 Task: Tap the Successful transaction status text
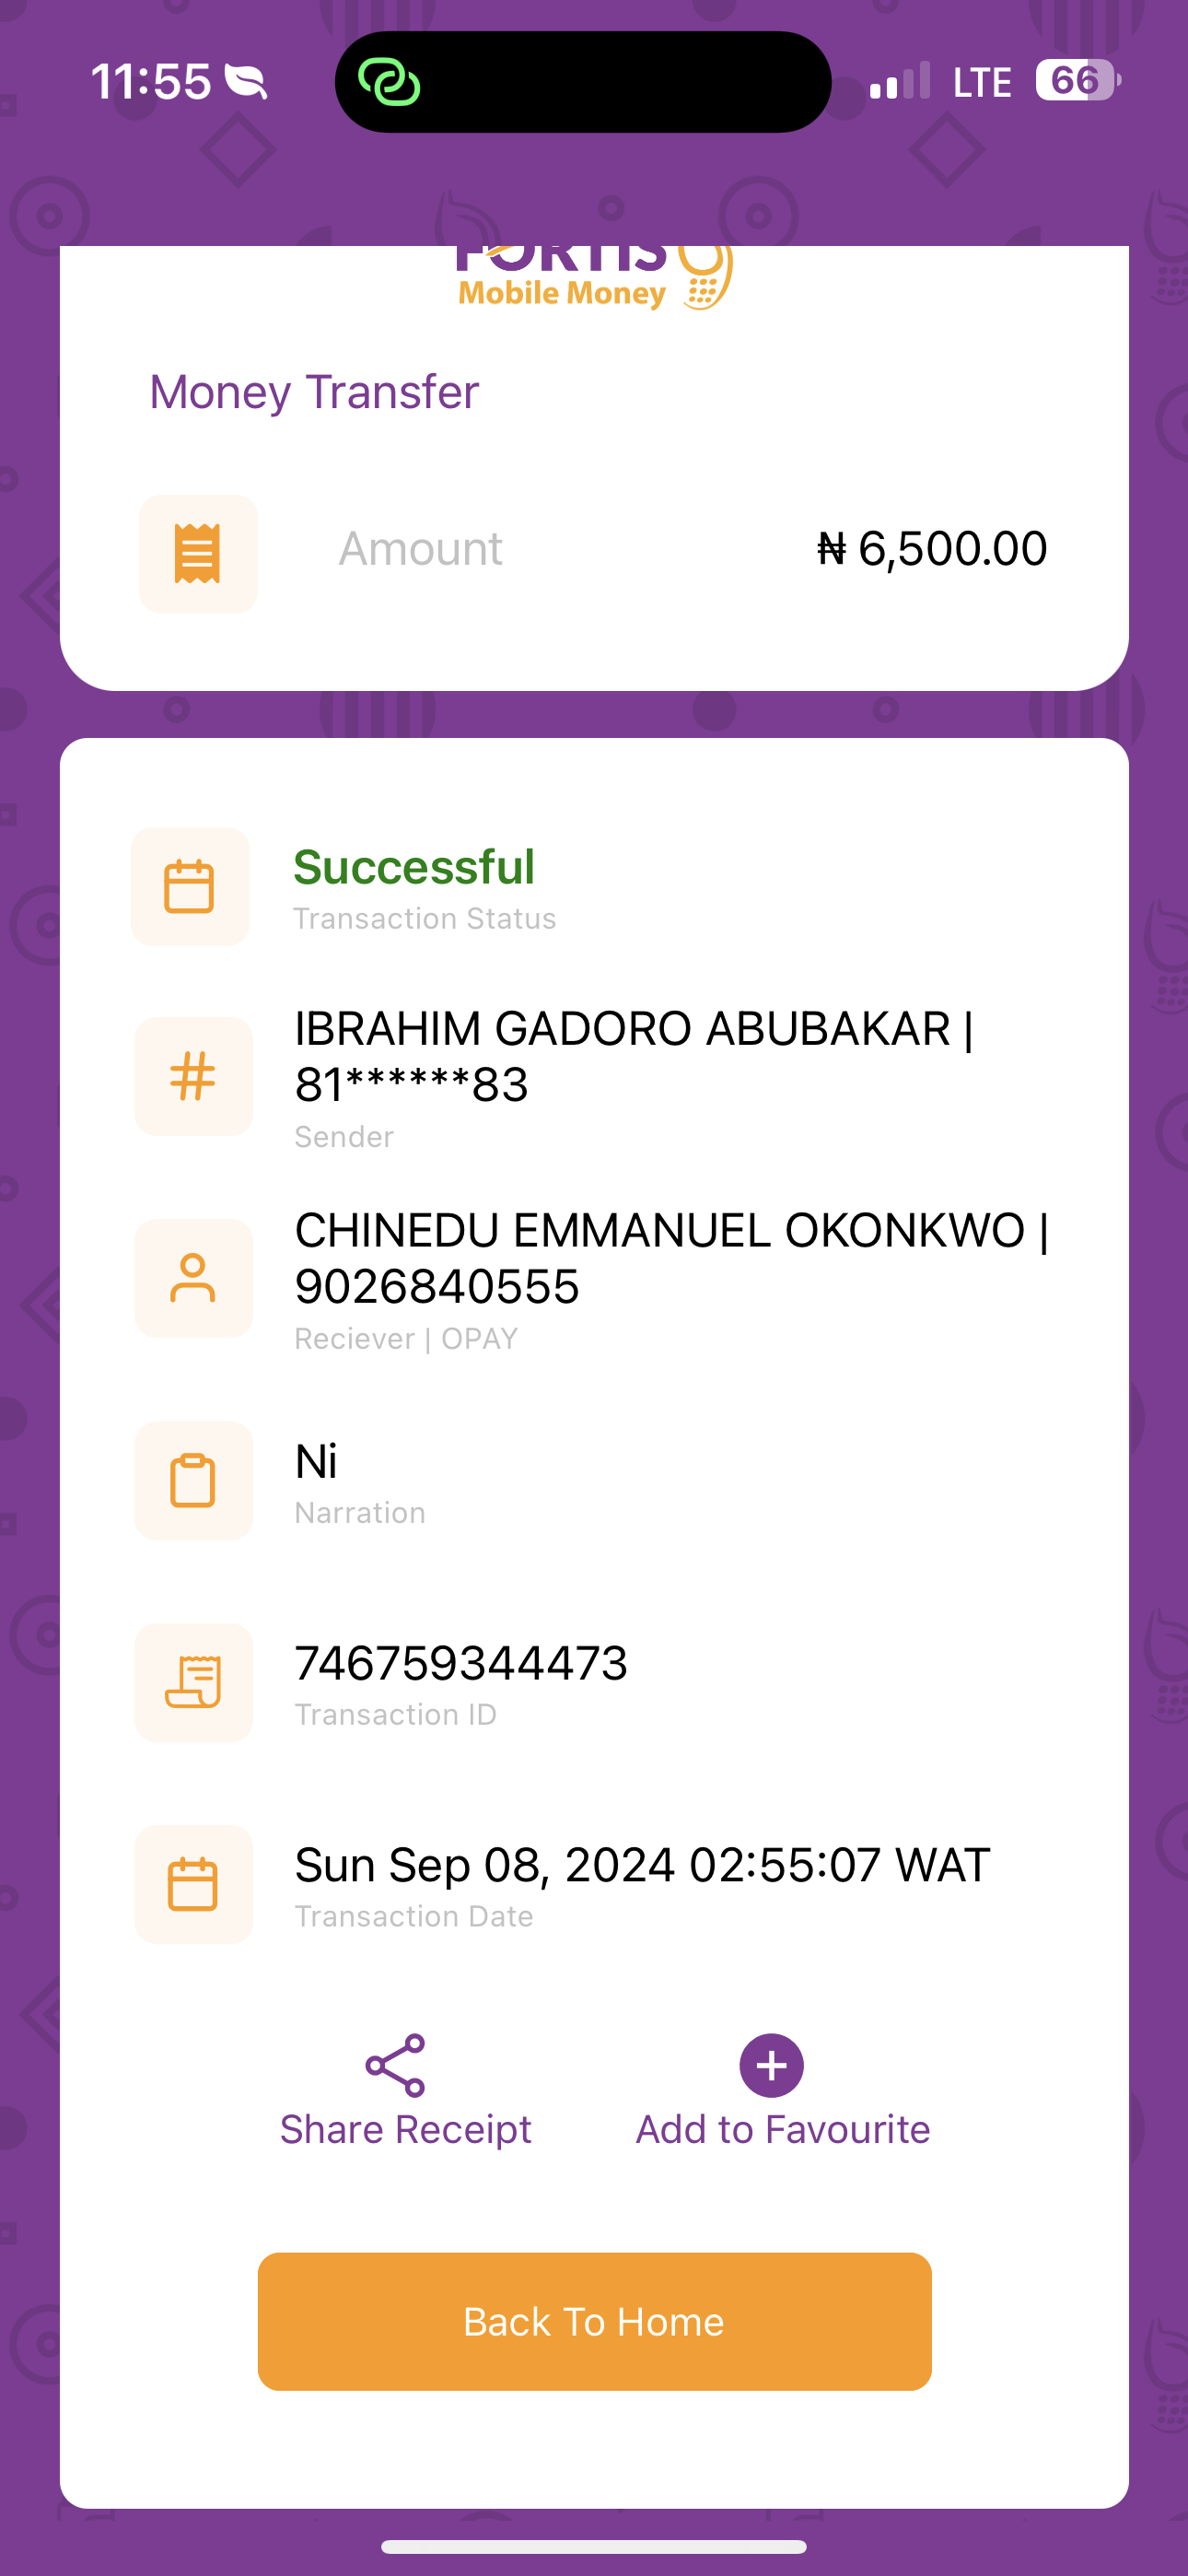coord(414,867)
